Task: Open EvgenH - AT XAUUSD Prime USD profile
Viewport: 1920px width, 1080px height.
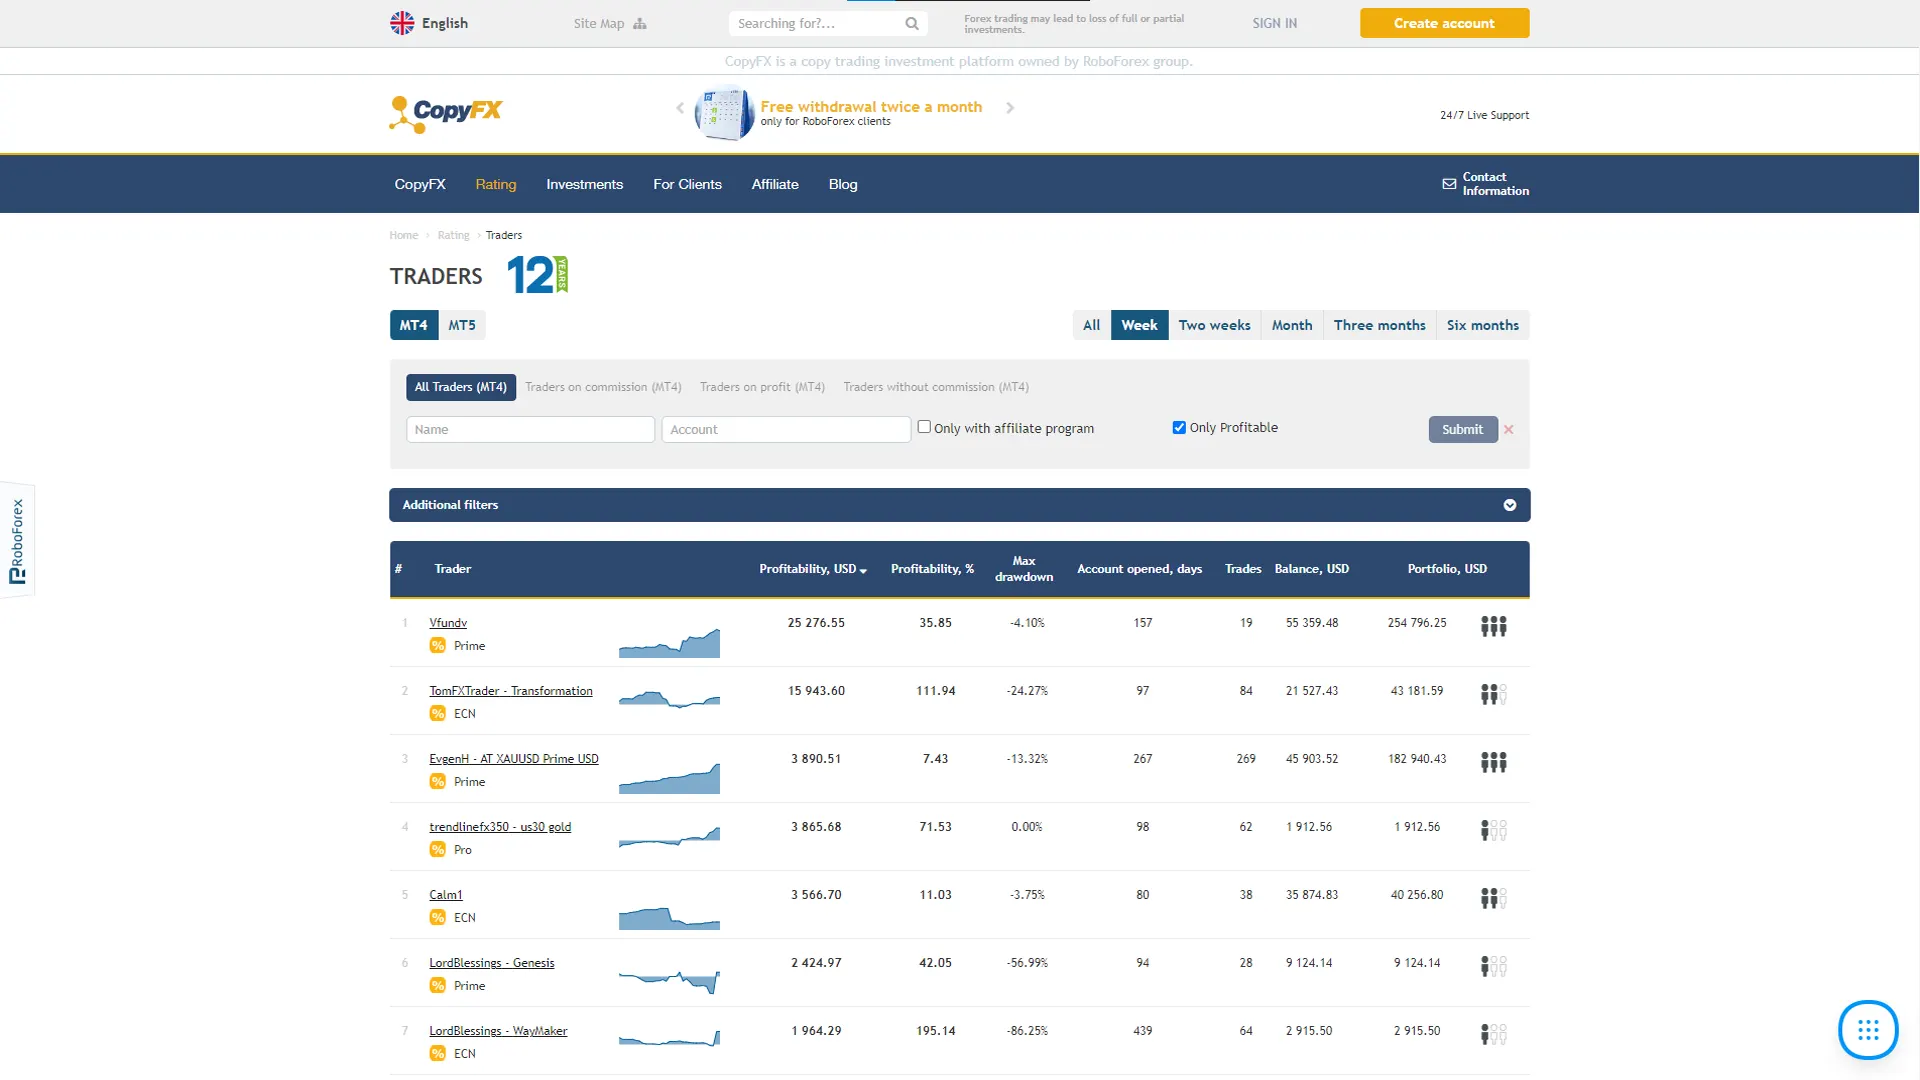Action: [x=514, y=759]
